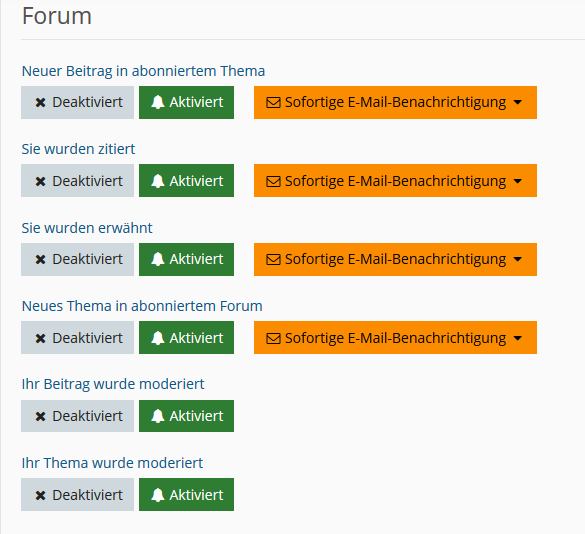Viewport: 585px width, 534px height.
Task: Click the envelope icon in 'Sie wurden erwähnt' row
Action: [273, 259]
